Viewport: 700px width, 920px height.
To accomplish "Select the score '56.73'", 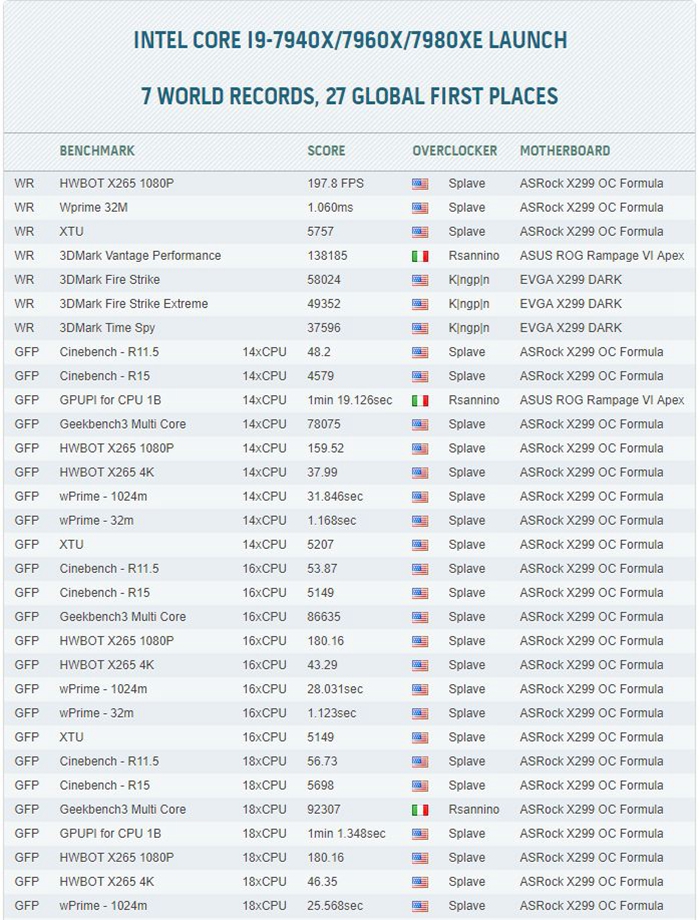I will 323,760.
